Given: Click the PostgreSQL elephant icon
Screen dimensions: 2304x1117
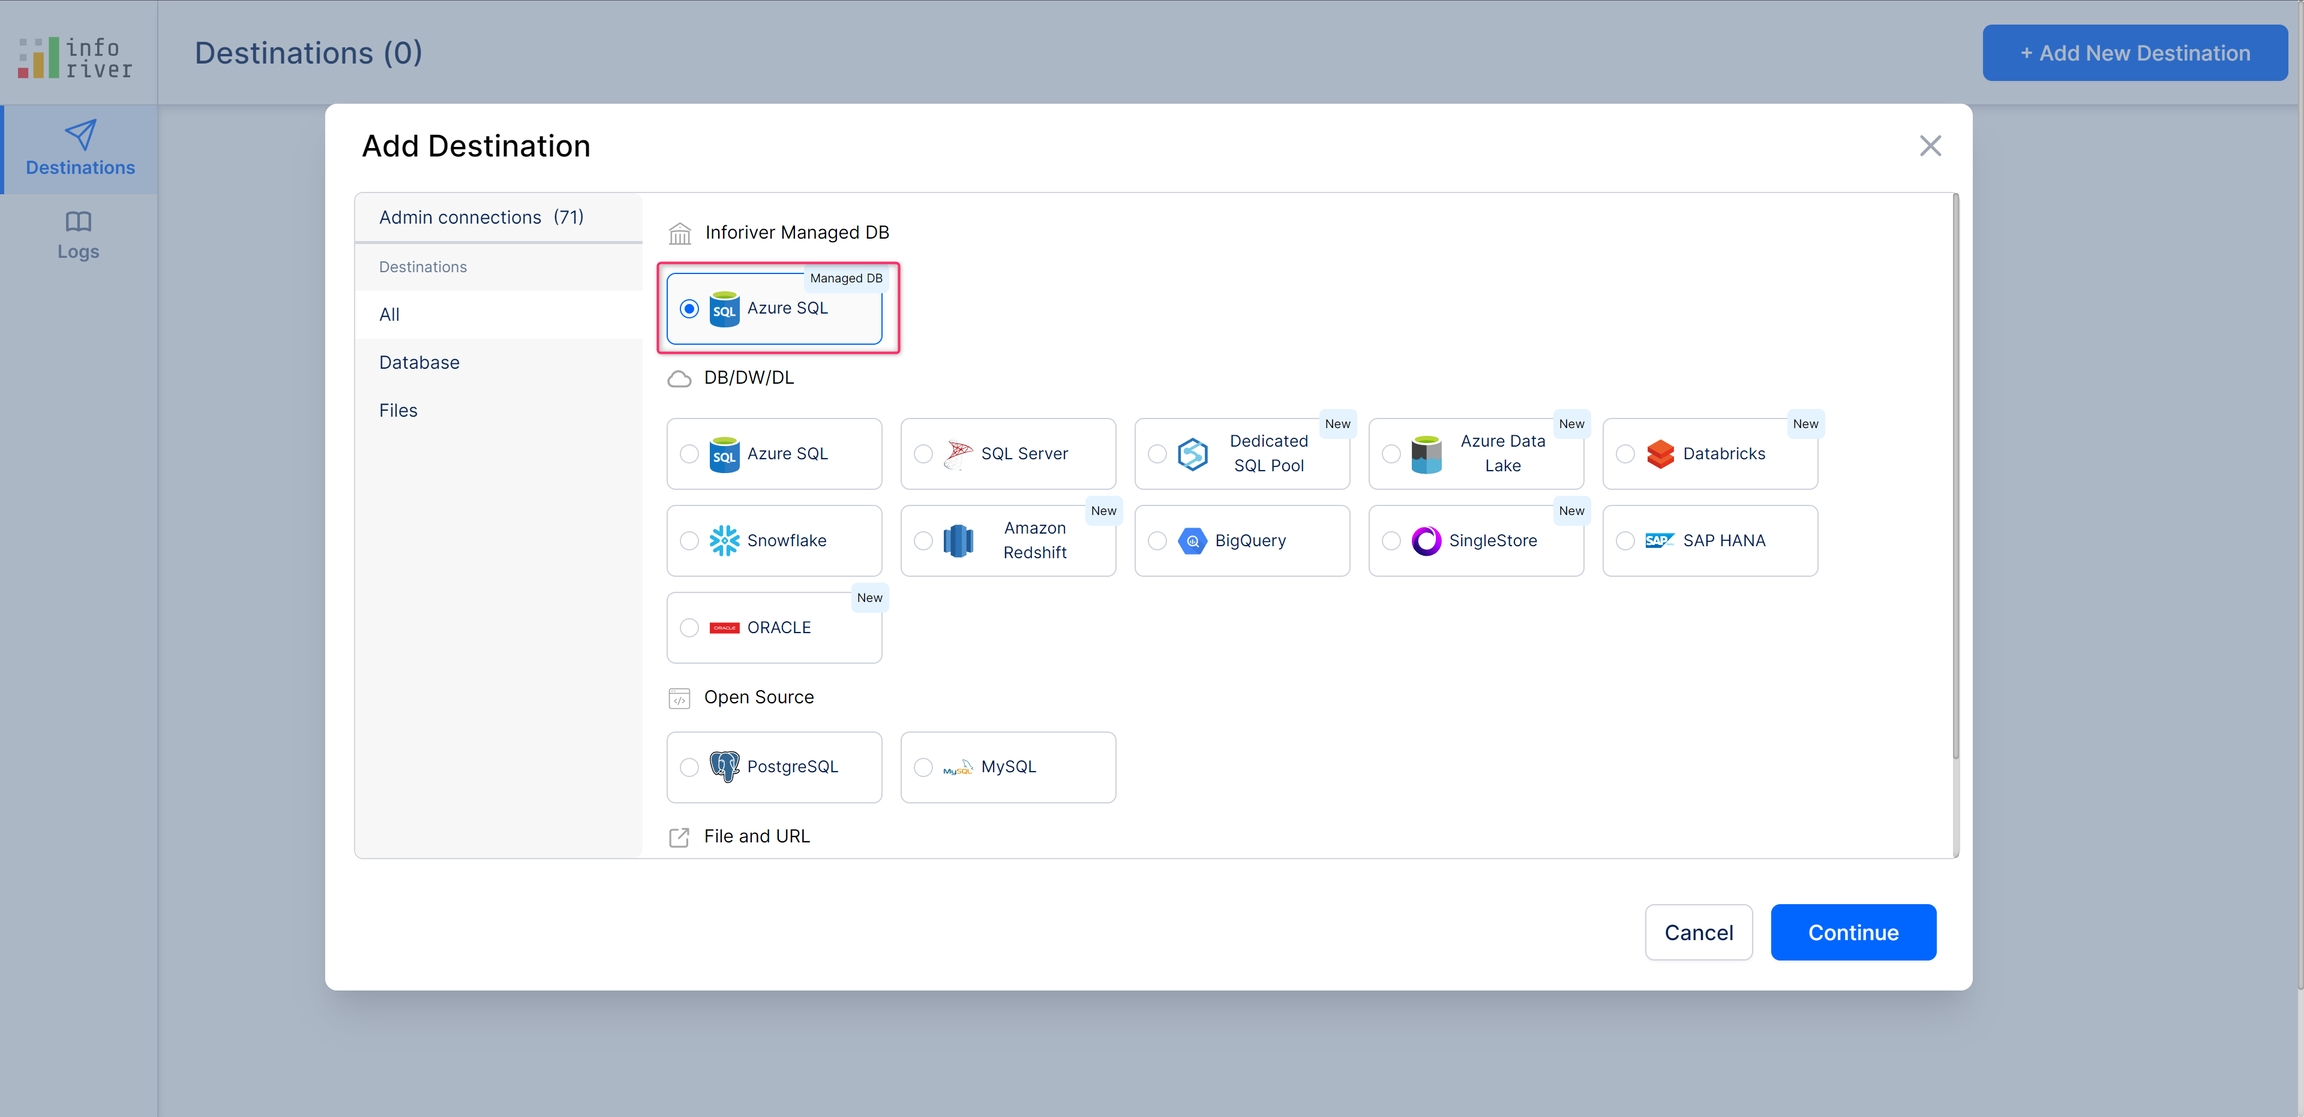Looking at the screenshot, I should (x=724, y=767).
